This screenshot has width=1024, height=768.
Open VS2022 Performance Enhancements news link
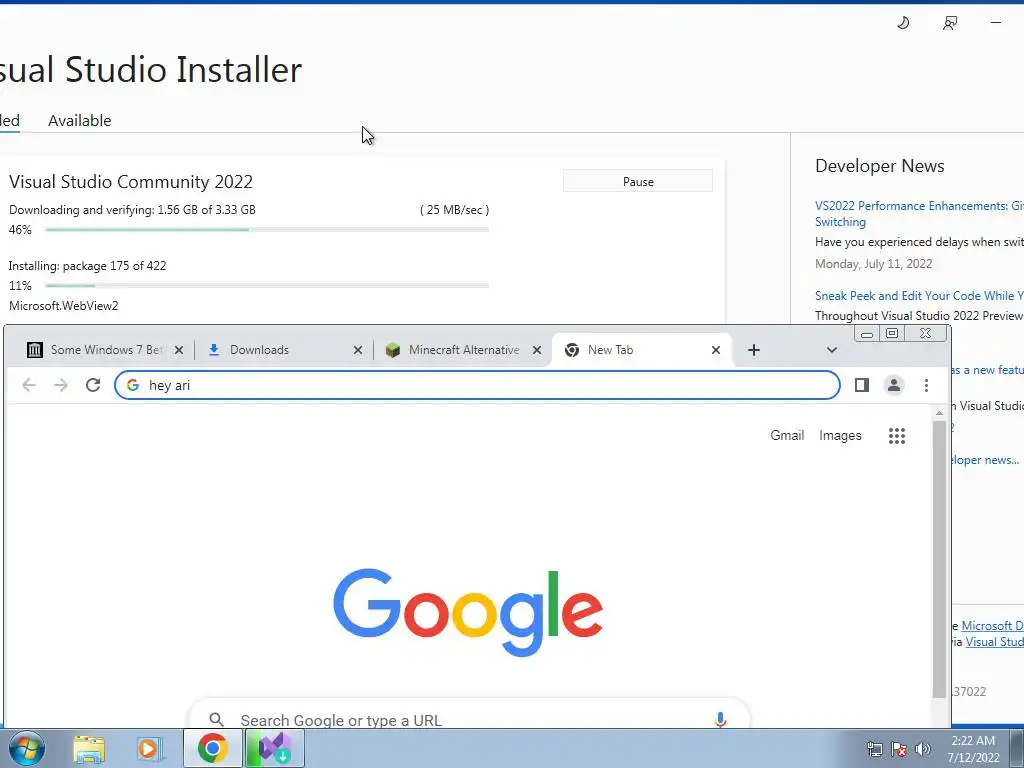919,214
